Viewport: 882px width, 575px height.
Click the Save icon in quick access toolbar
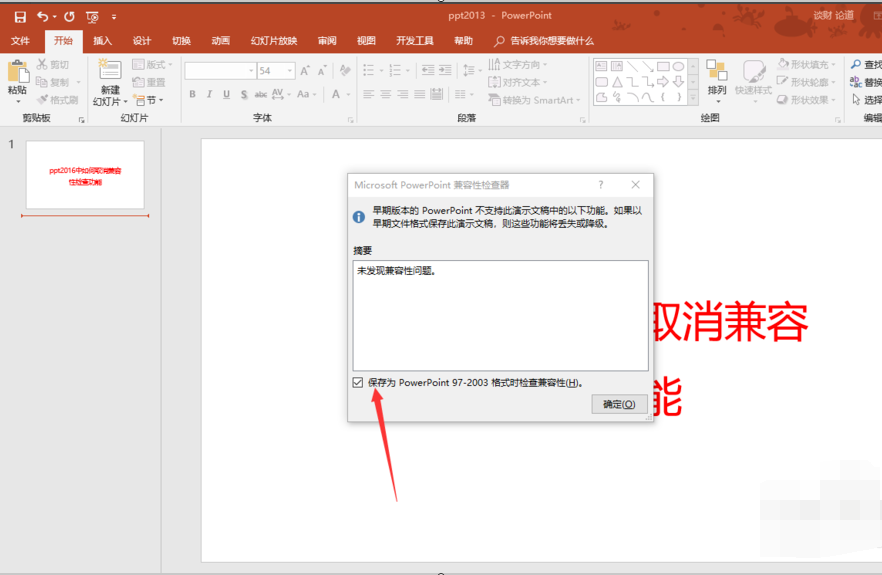[20, 17]
